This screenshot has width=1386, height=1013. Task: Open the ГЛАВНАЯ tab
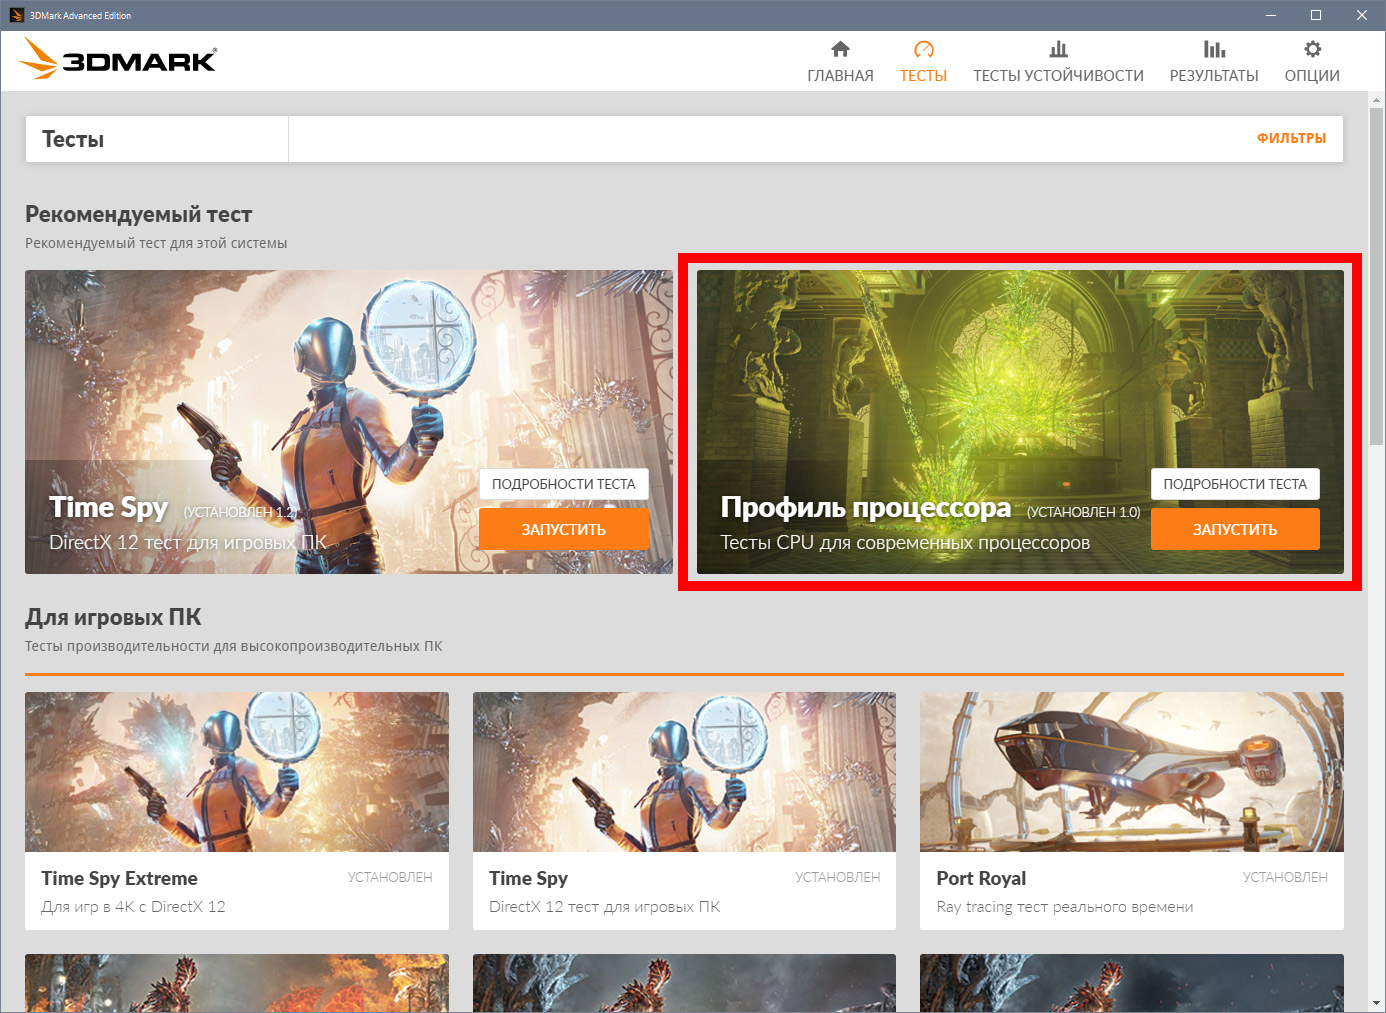[x=840, y=75]
